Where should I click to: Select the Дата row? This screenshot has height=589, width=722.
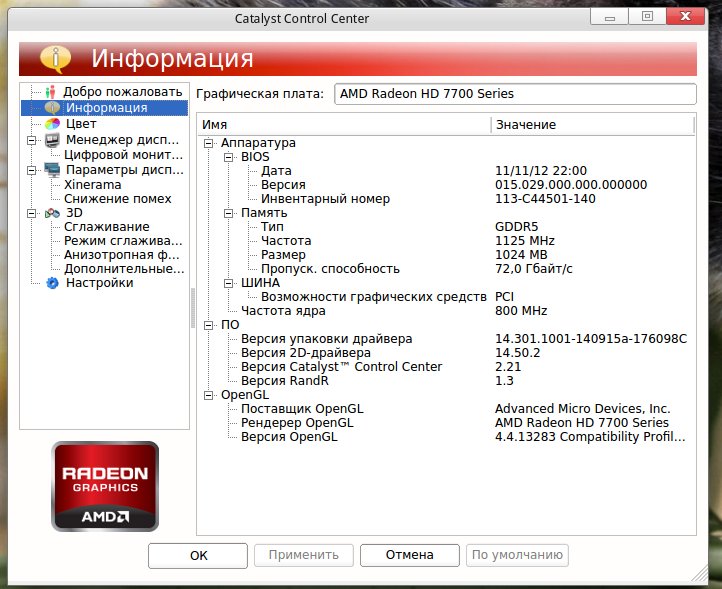pyautogui.click(x=446, y=171)
